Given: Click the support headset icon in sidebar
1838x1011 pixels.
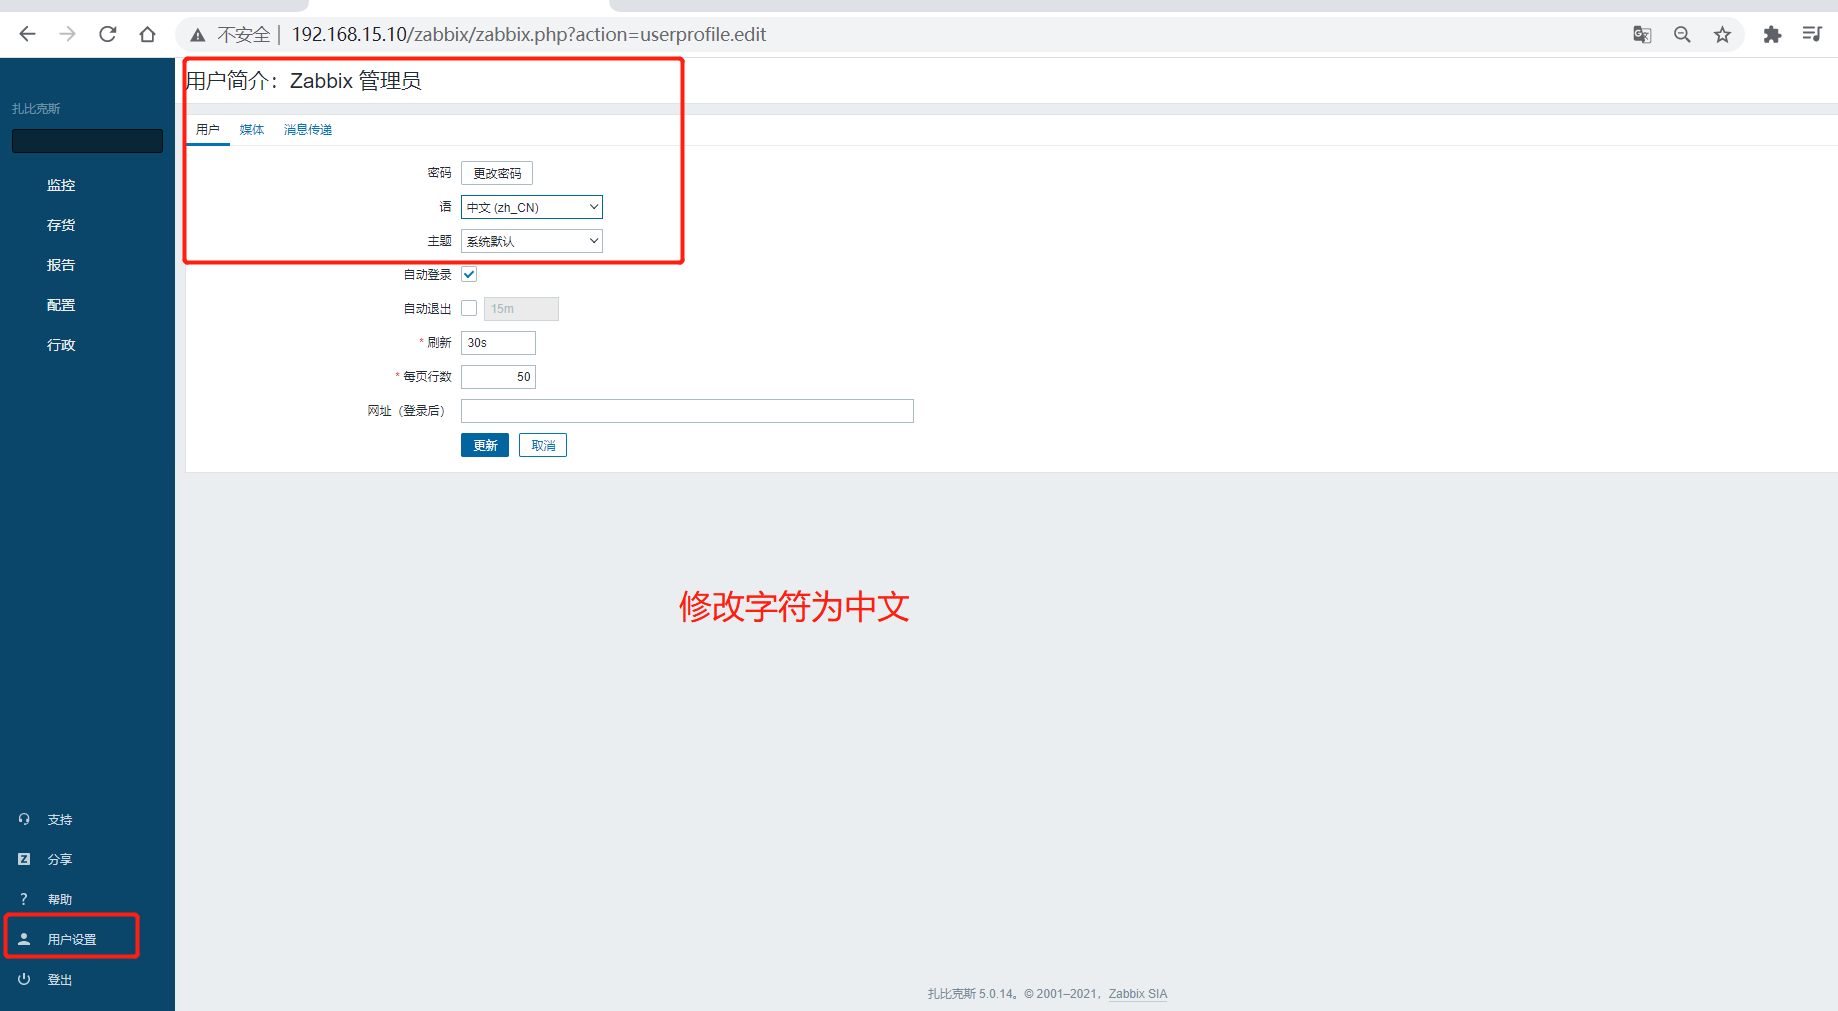Looking at the screenshot, I should tap(24, 819).
